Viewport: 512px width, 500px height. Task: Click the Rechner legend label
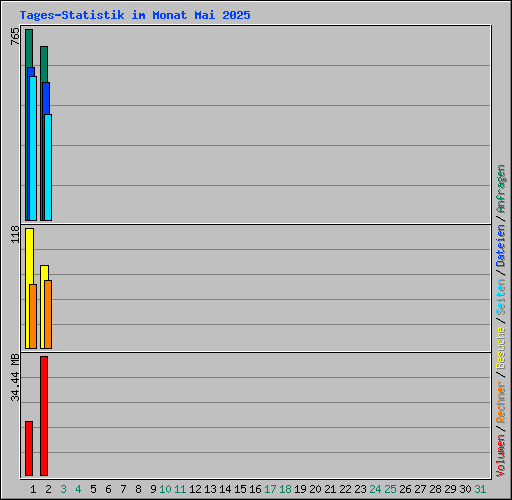[x=501, y=402]
